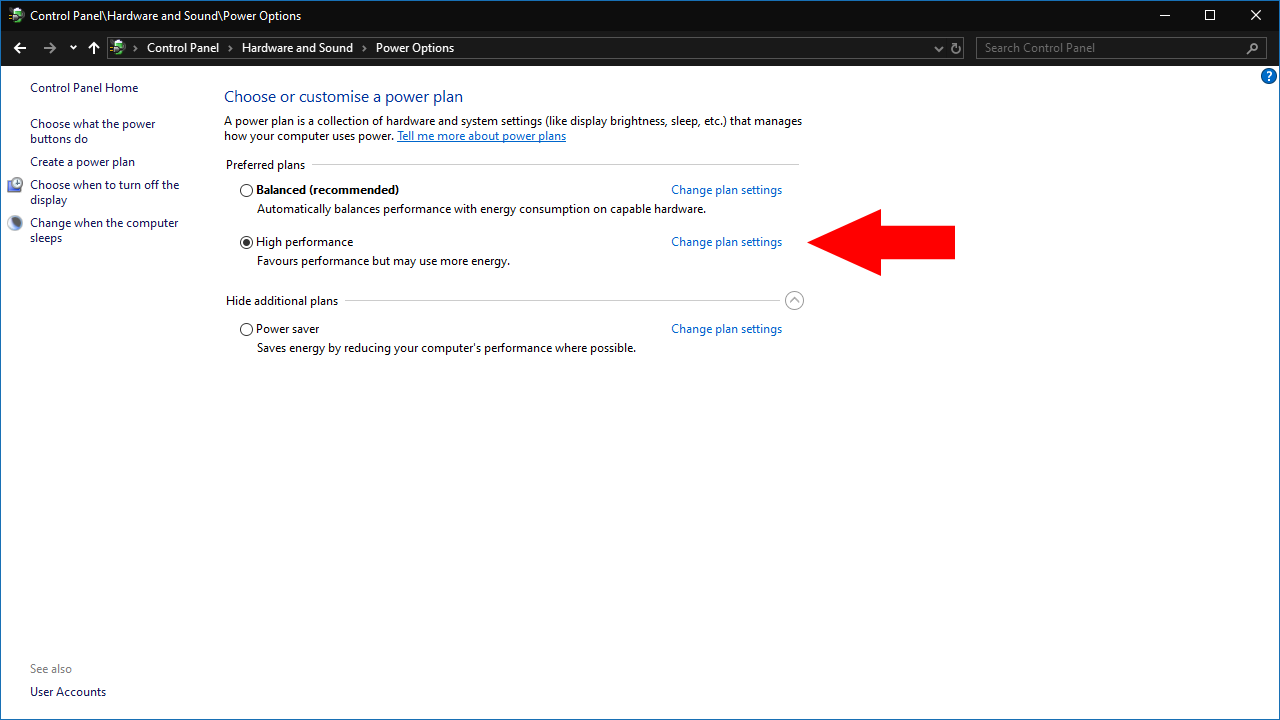Refresh the Power Options page
1280x720 pixels.
(956, 48)
